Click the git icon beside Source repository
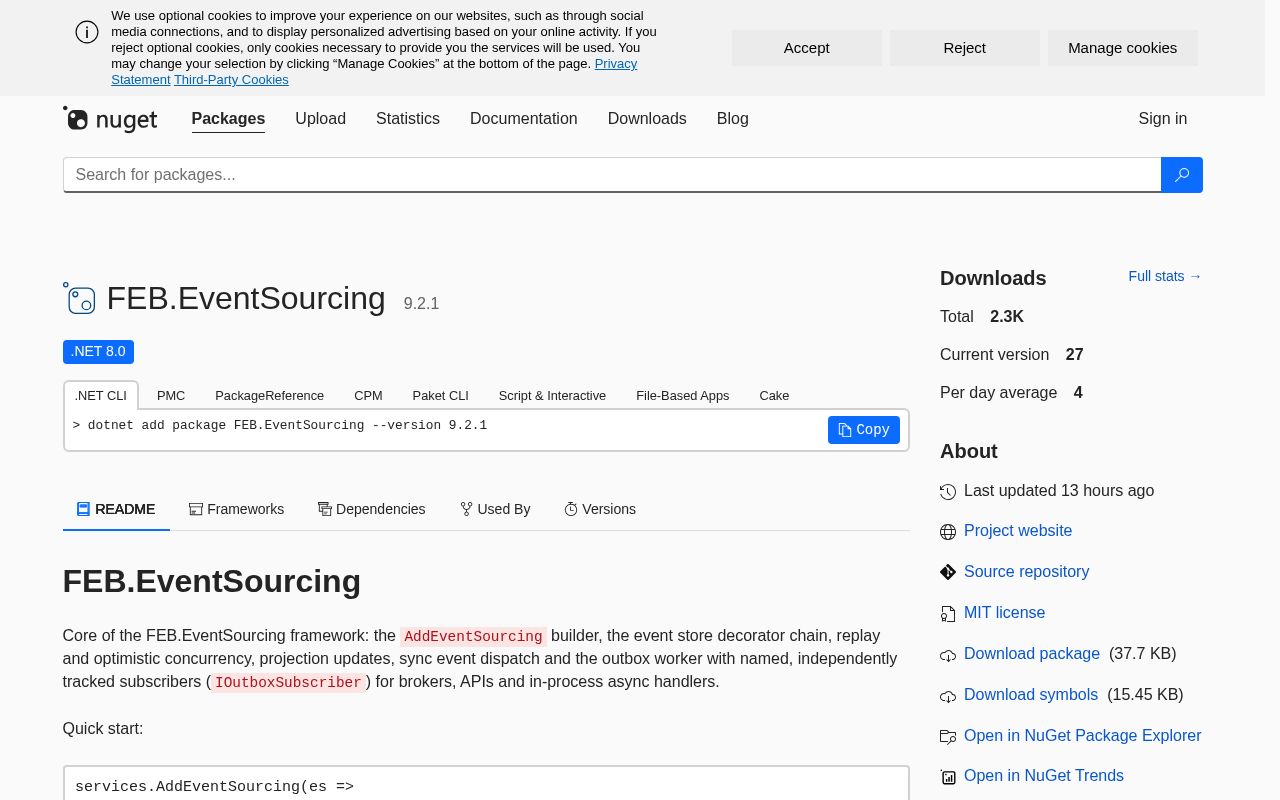 click(948, 572)
